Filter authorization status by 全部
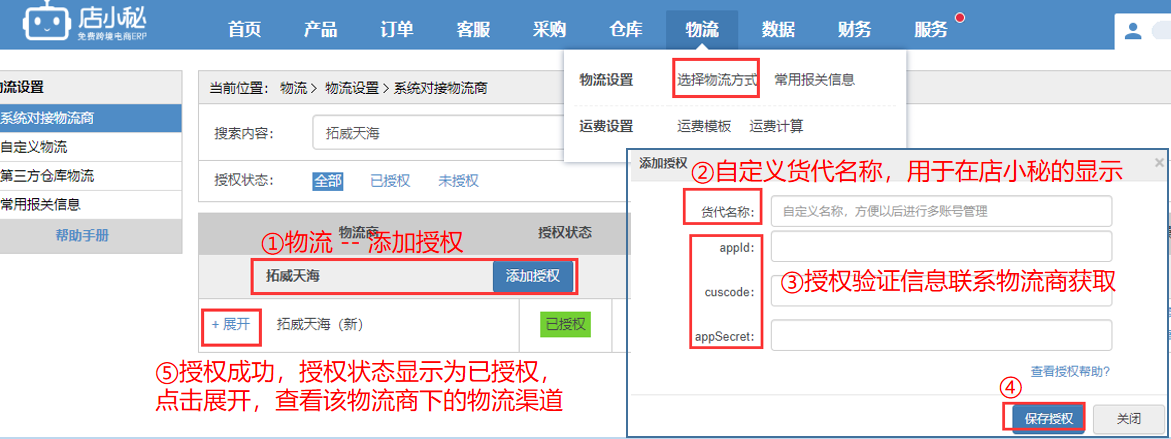 [x=328, y=181]
